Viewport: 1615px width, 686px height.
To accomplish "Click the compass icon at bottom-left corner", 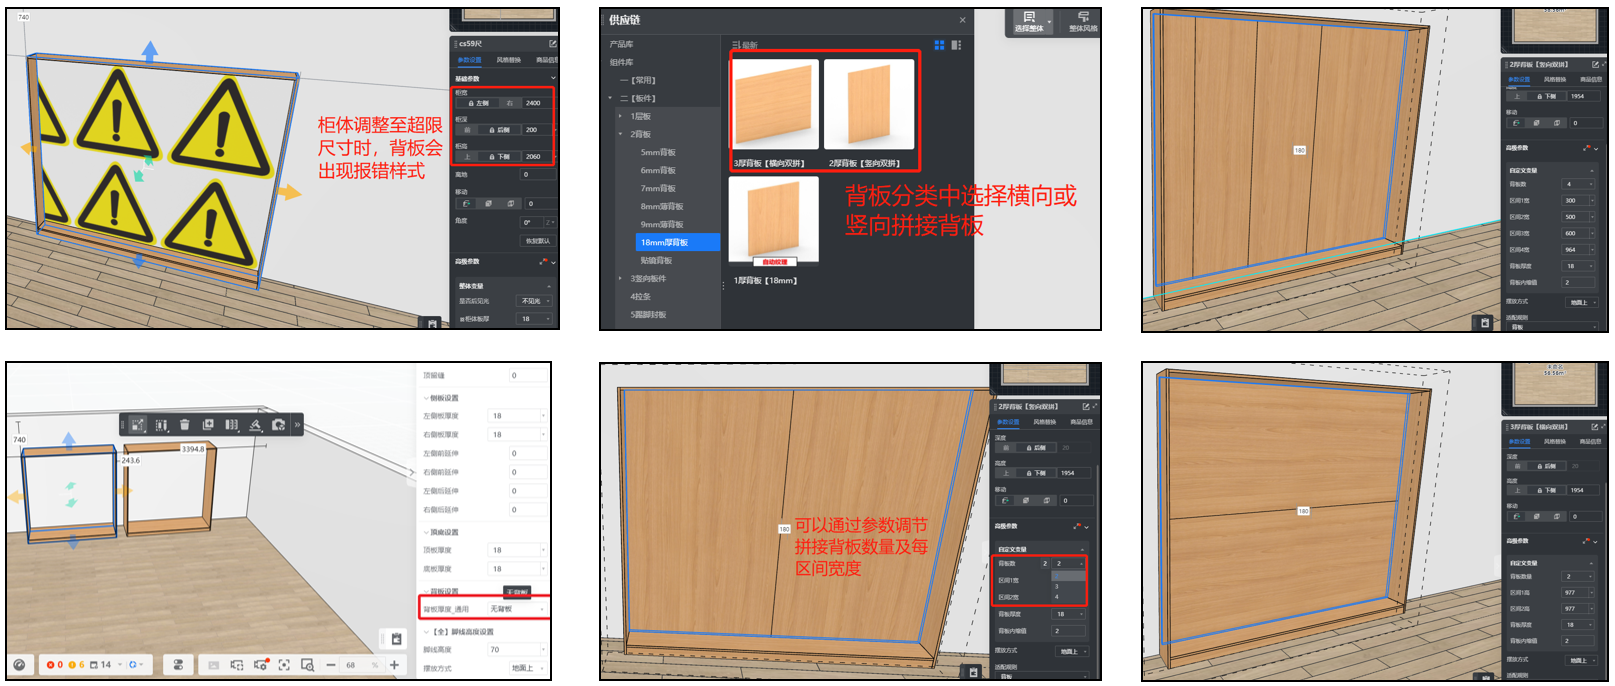I will (19, 665).
